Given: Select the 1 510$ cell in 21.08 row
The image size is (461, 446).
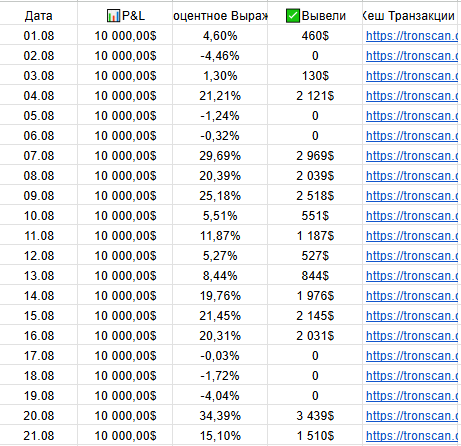Looking at the screenshot, I should click(315, 436).
